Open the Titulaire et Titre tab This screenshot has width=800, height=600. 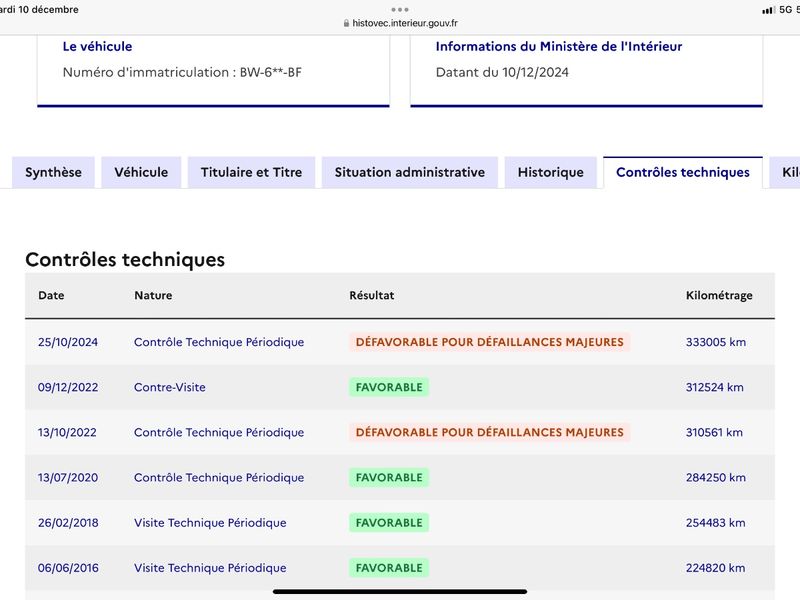point(252,172)
